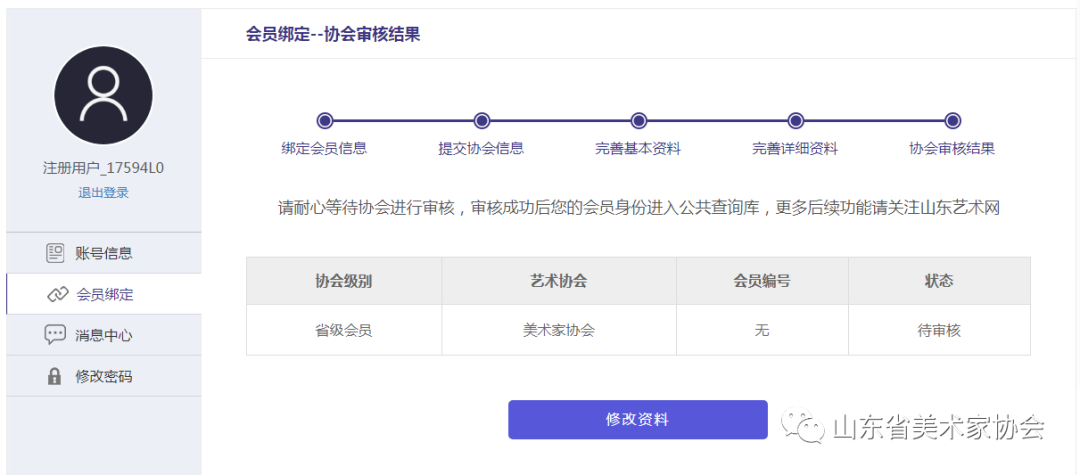Click the 完善基本资料 step circle

pyautogui.click(x=638, y=121)
